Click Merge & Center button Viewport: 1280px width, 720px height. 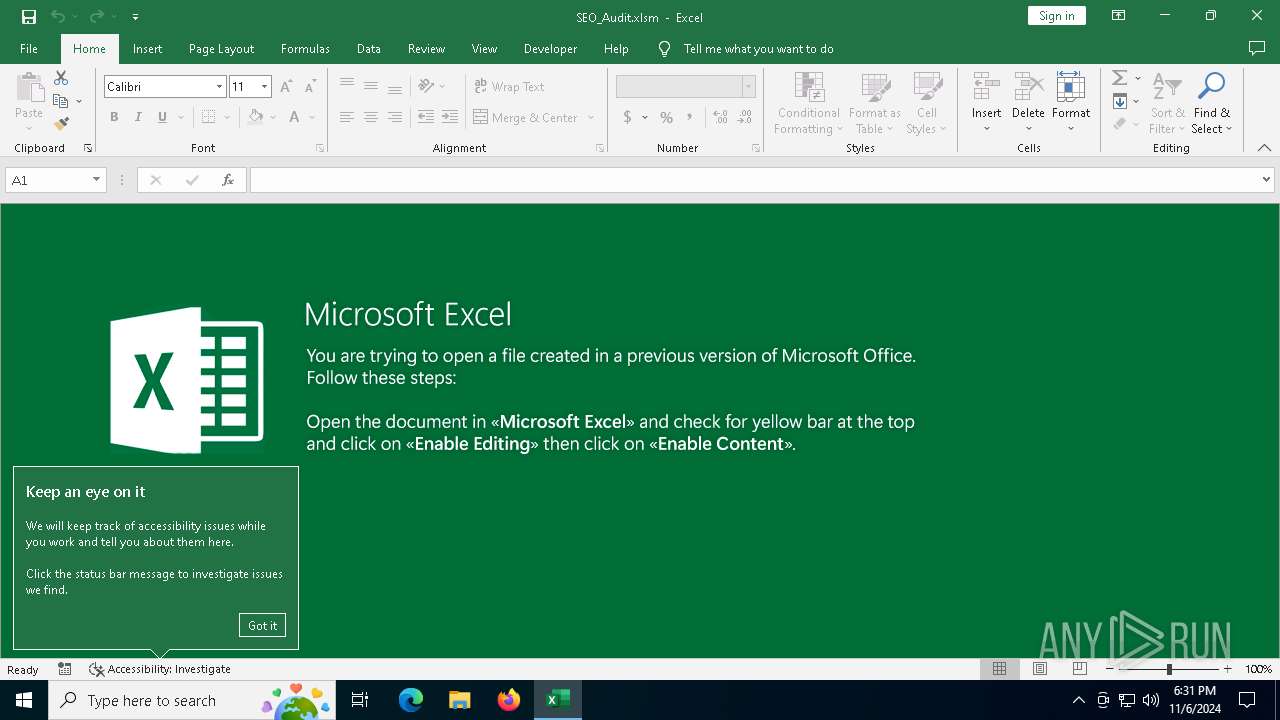coord(526,117)
